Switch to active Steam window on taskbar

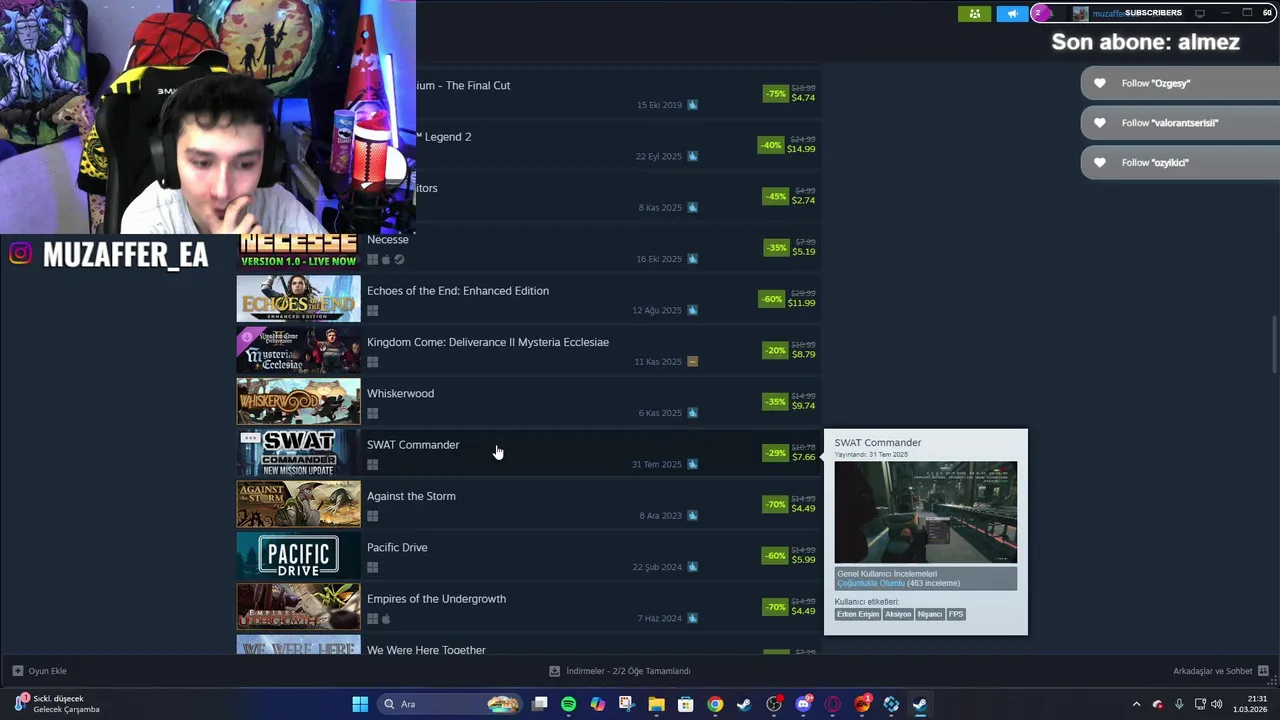[x=920, y=704]
